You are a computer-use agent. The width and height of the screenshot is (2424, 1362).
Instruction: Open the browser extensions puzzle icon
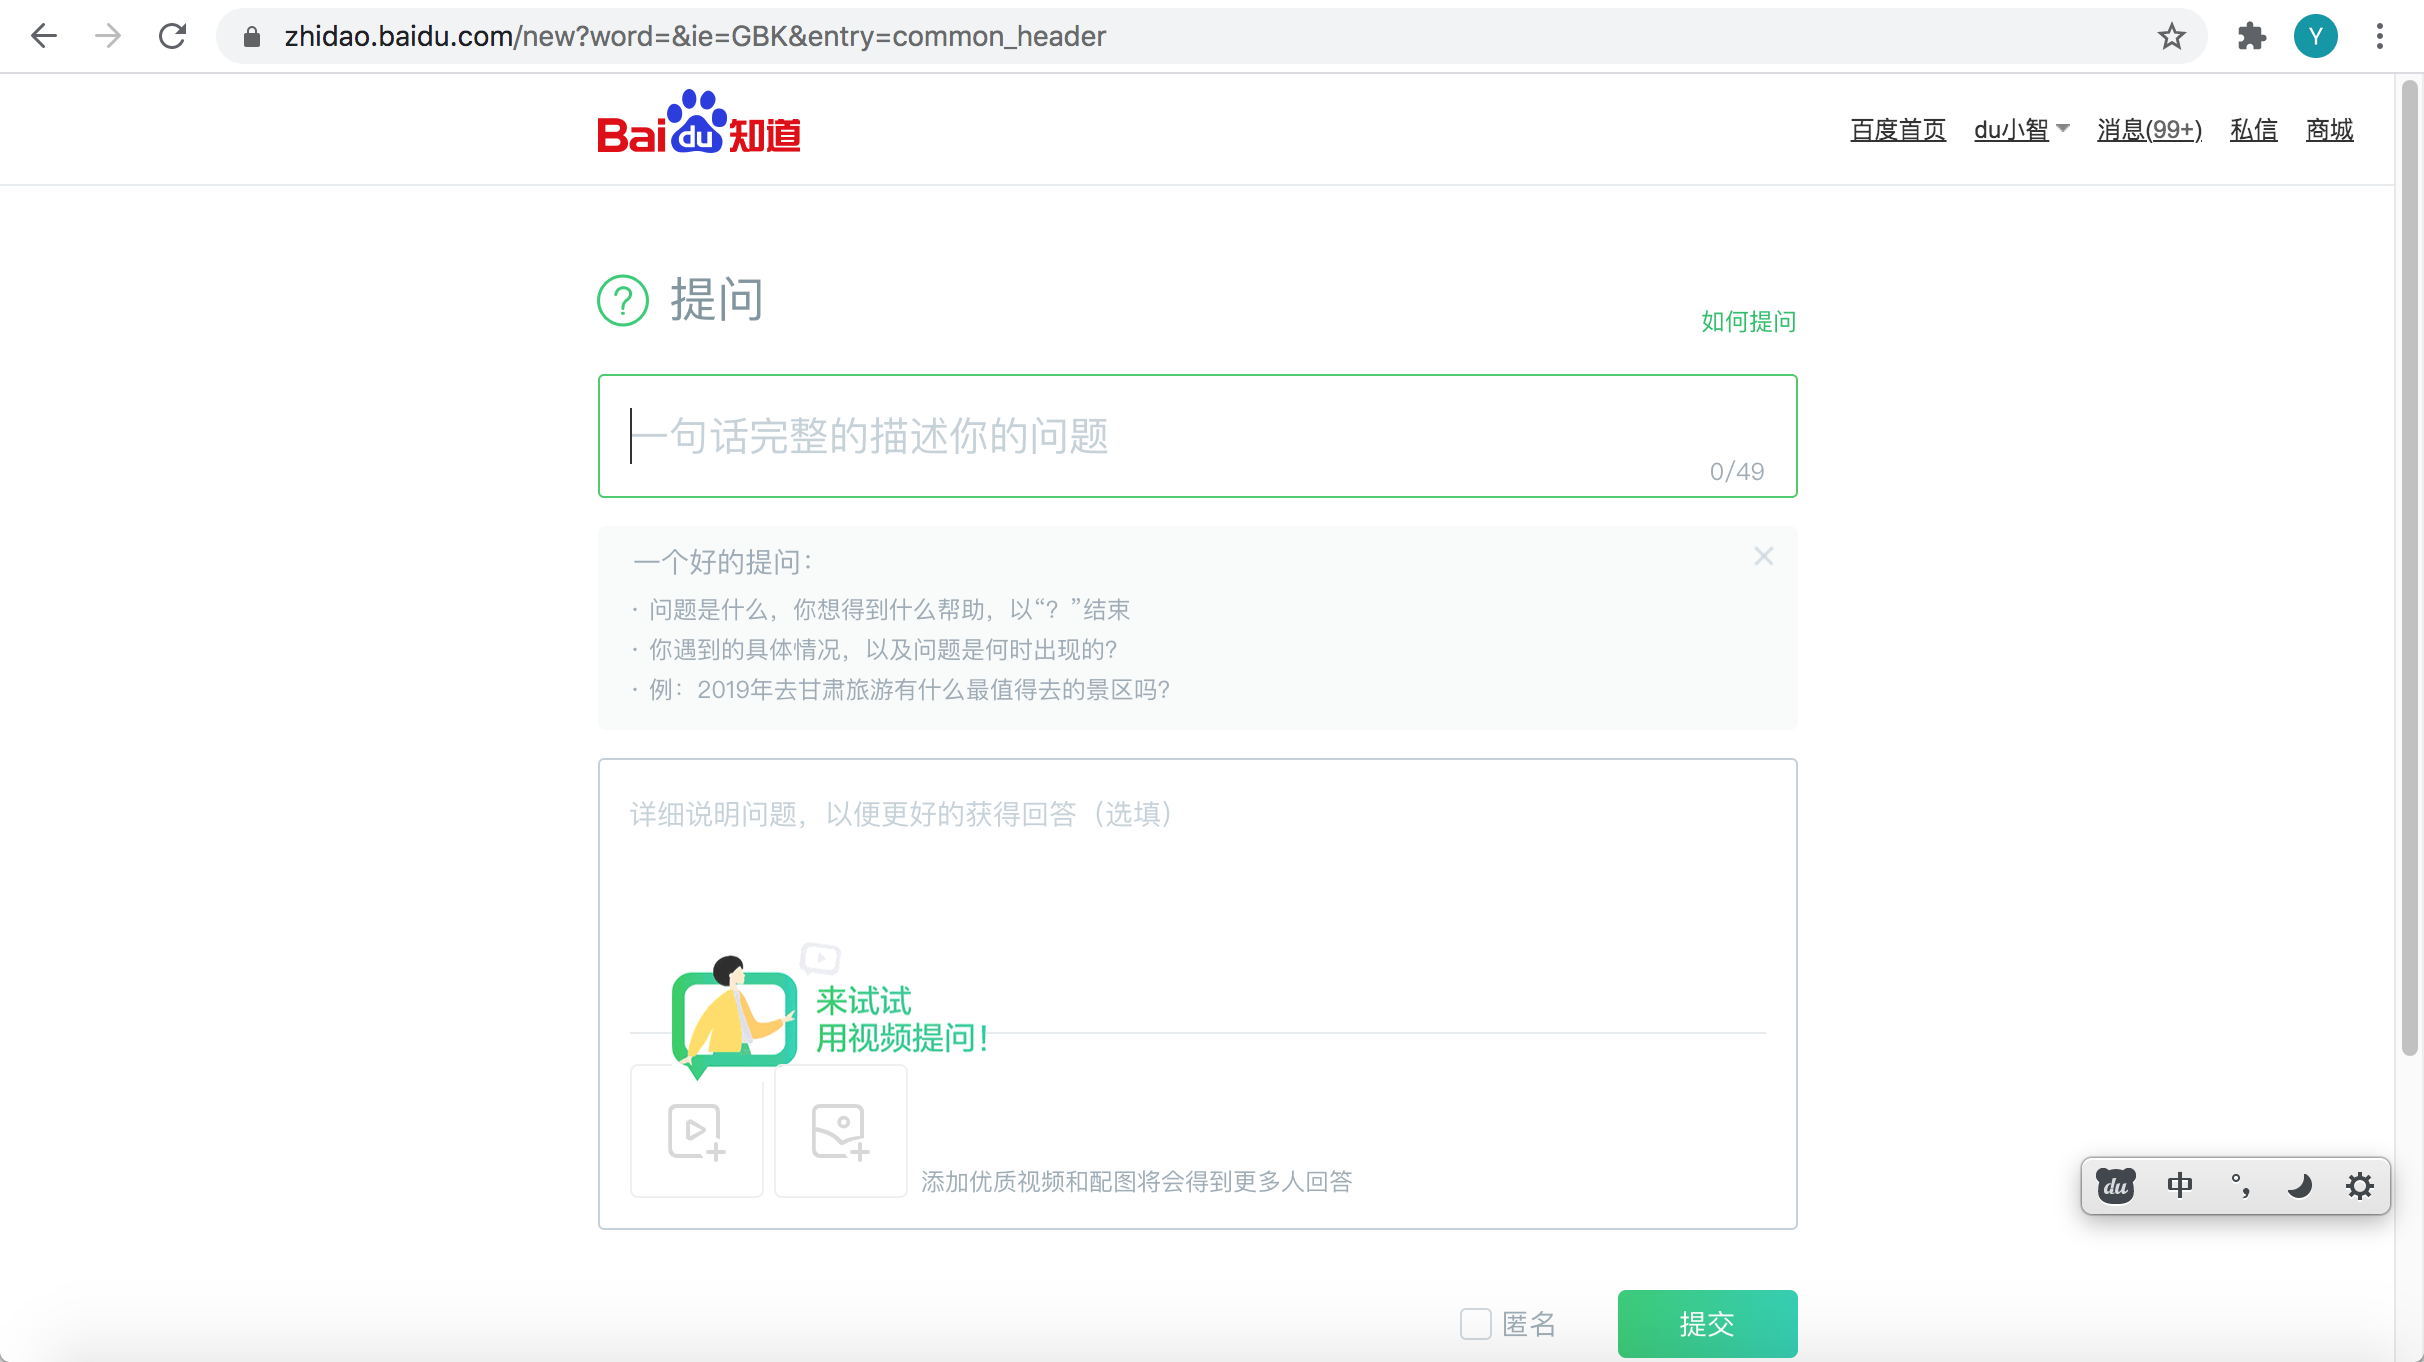click(x=2252, y=36)
